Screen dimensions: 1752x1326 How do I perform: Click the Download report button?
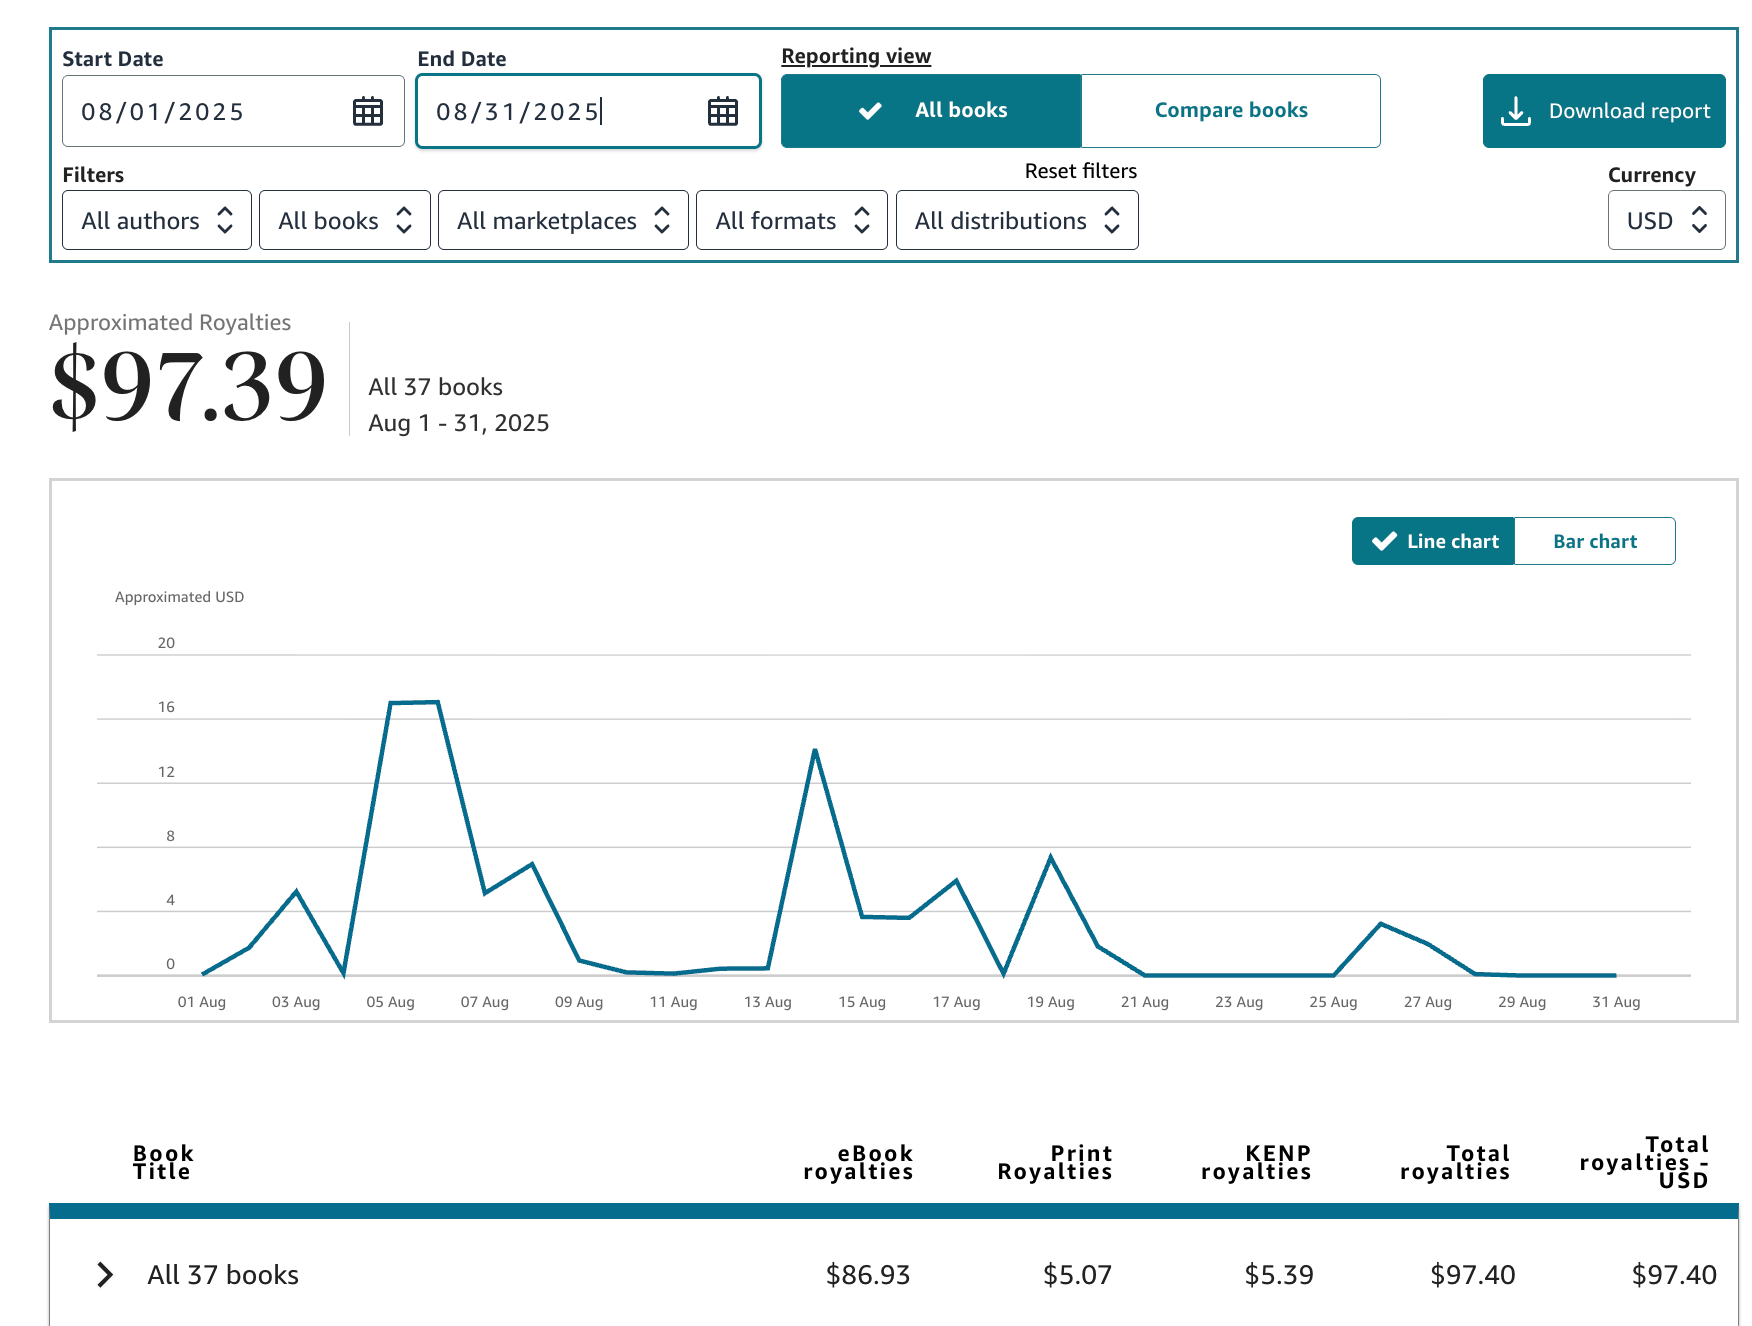click(1603, 110)
